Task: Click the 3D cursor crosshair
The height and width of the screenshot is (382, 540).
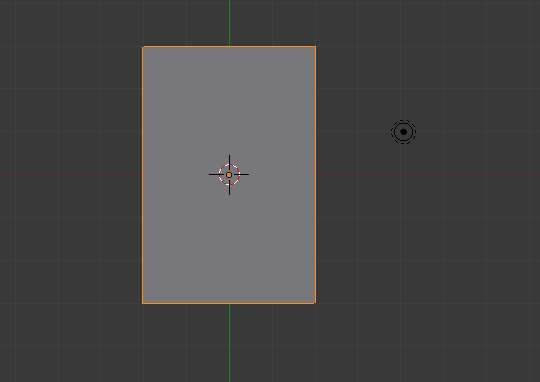Action: pyautogui.click(x=229, y=175)
